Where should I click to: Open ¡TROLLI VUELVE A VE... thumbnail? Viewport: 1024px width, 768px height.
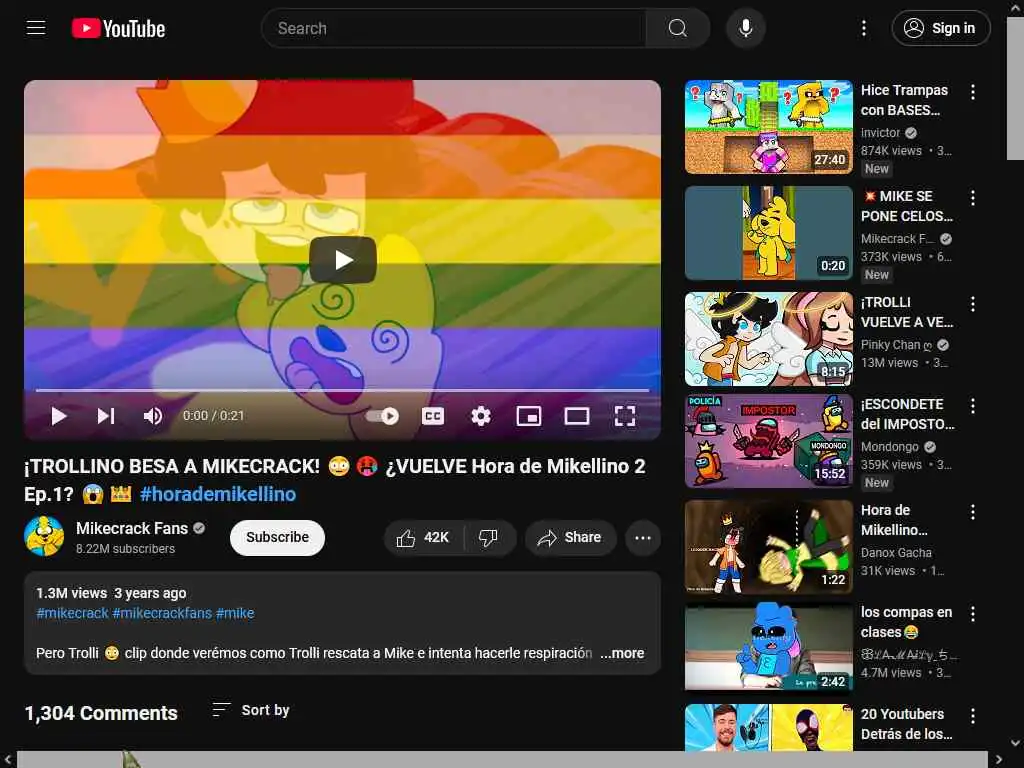[x=769, y=339]
